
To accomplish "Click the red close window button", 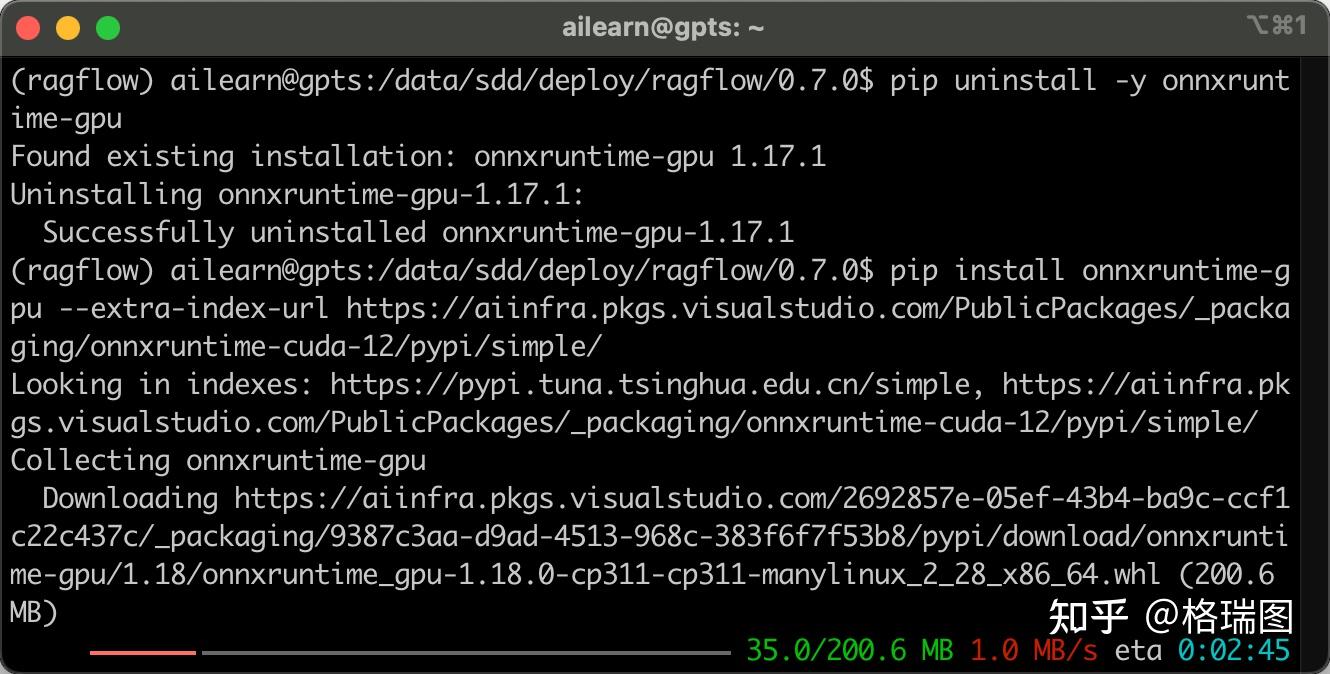I will [x=28, y=28].
